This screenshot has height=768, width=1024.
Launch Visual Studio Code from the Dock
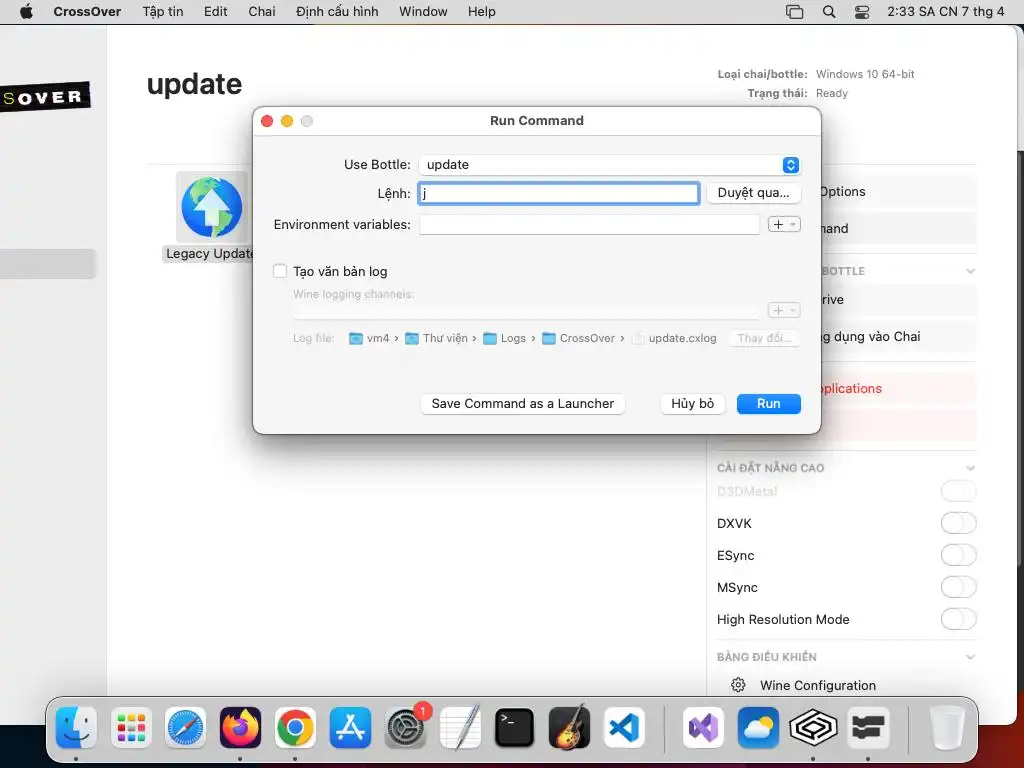(624, 727)
